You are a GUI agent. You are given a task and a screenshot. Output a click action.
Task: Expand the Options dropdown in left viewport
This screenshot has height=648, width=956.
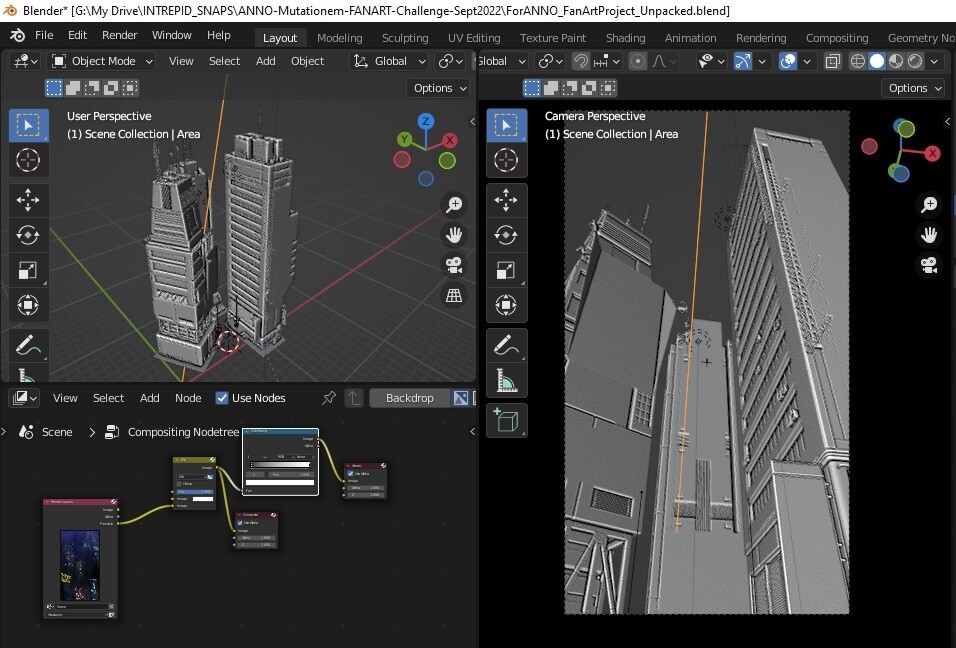(x=440, y=88)
